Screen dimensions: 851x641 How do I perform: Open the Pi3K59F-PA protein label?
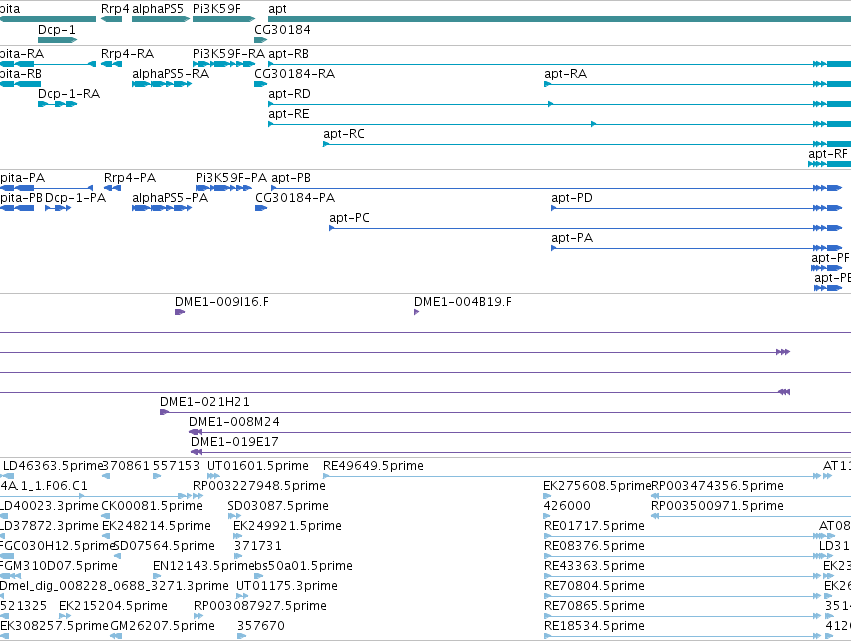(x=231, y=178)
